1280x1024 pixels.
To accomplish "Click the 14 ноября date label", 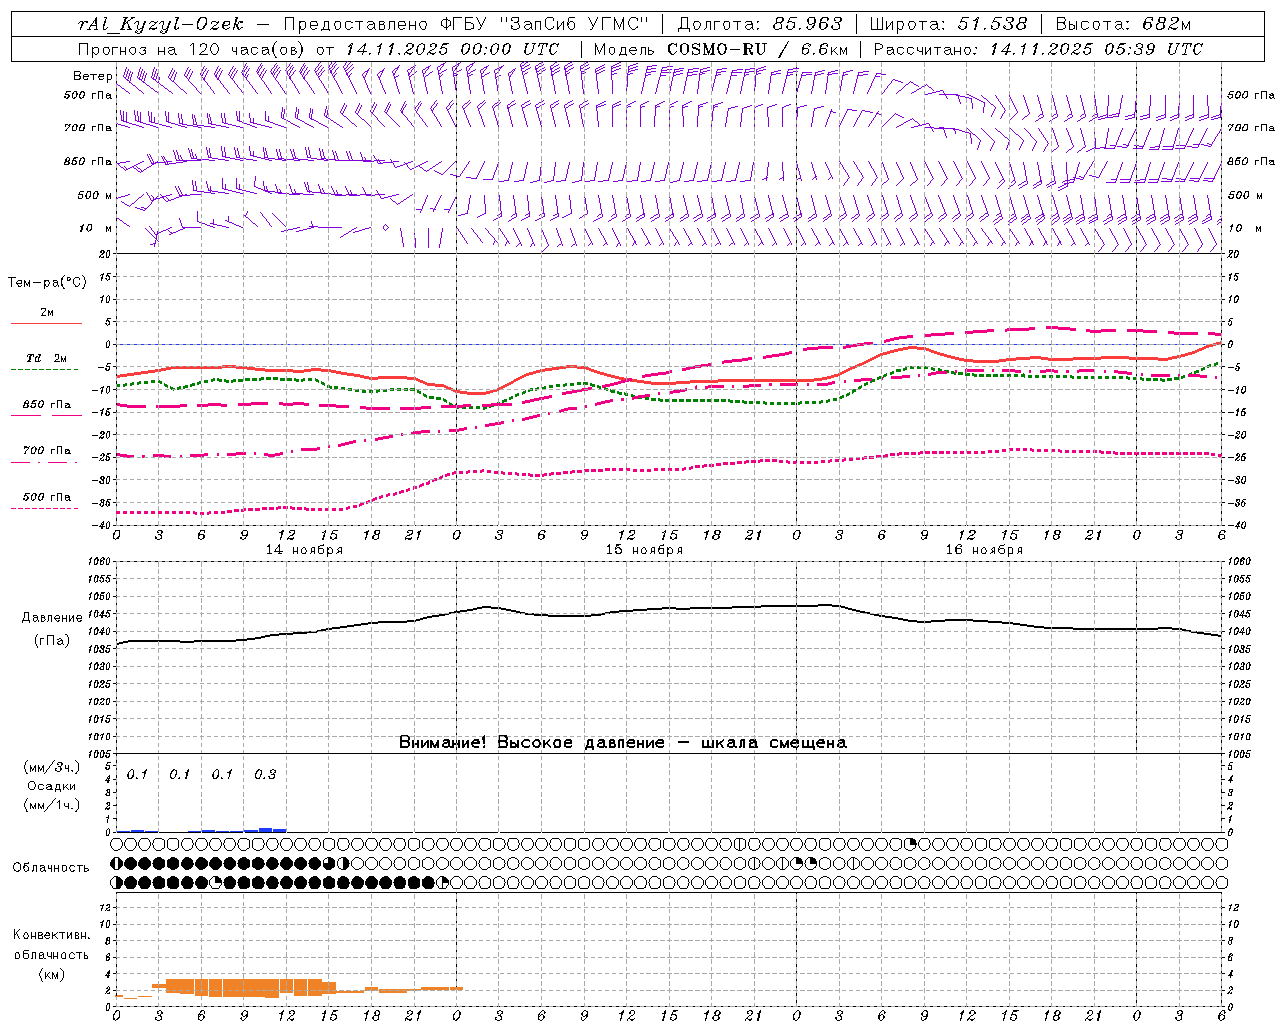I will coord(304,550).
